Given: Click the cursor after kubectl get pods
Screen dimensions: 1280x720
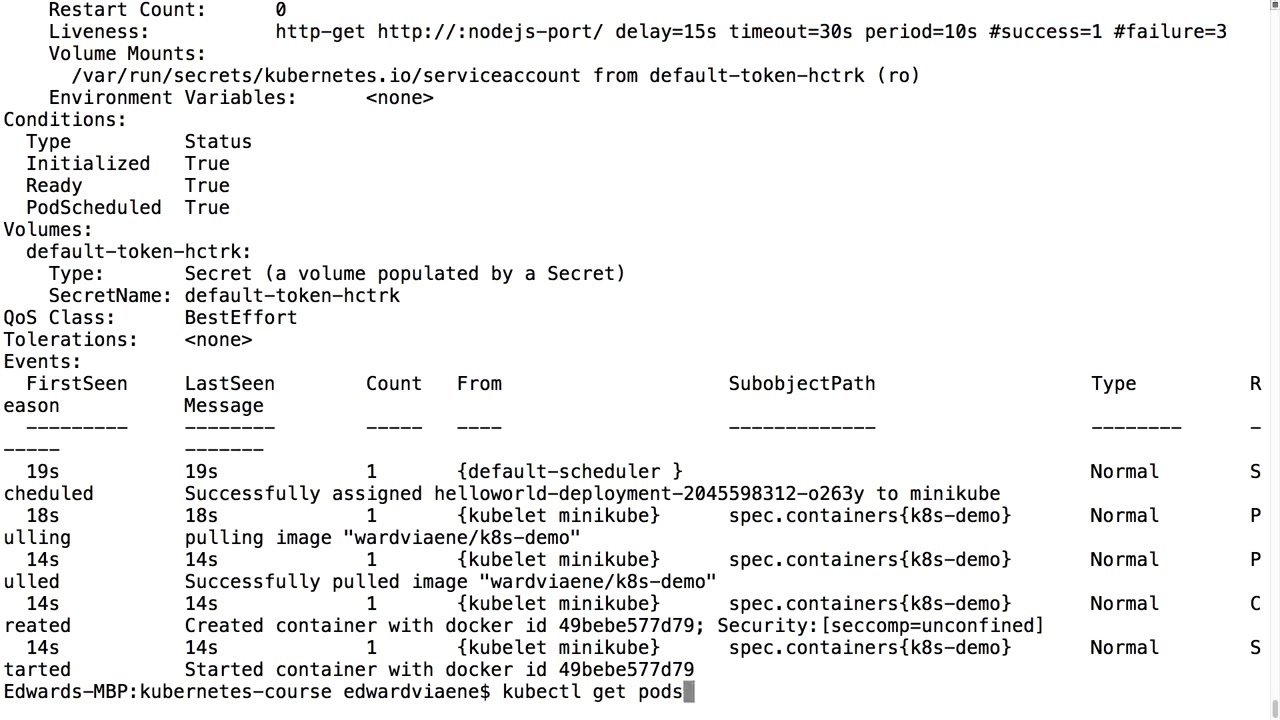Looking at the screenshot, I should point(689,692).
